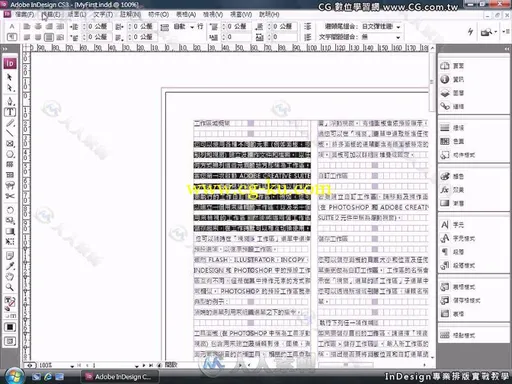Select the Selection tool arrow
The height and width of the screenshot is (384, 512).
(x=10, y=77)
